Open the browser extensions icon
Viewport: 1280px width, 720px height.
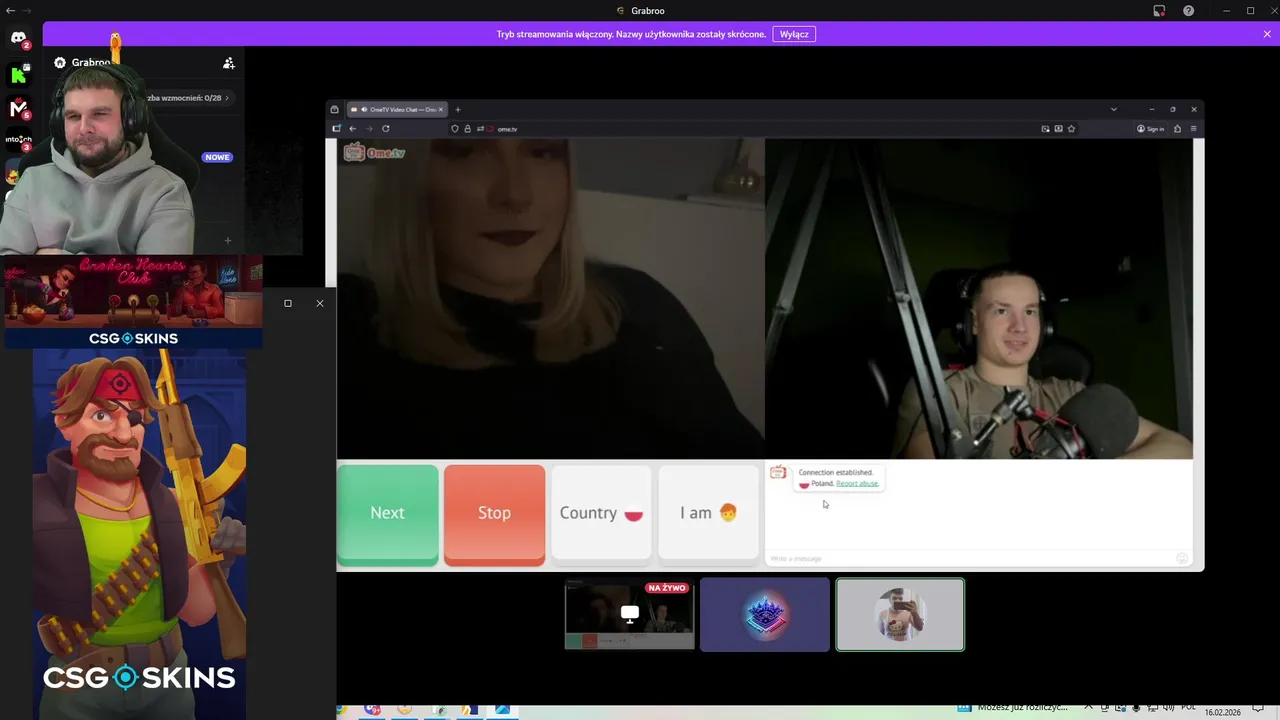click(x=1177, y=129)
